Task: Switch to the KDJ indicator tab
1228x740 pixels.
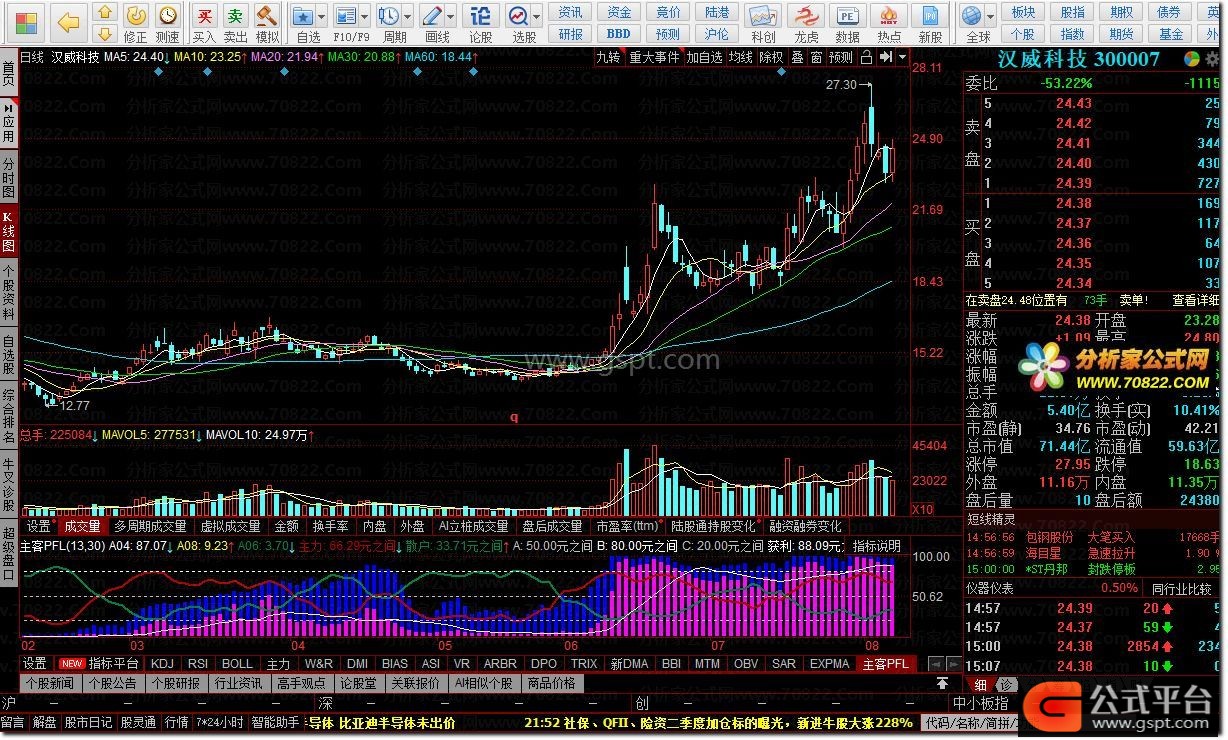Action: pyautogui.click(x=162, y=664)
